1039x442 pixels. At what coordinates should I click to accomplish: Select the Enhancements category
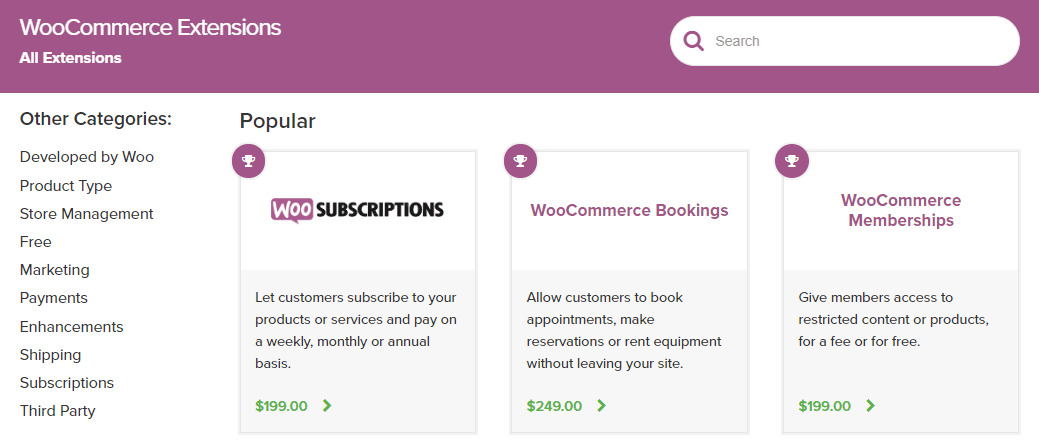point(72,327)
